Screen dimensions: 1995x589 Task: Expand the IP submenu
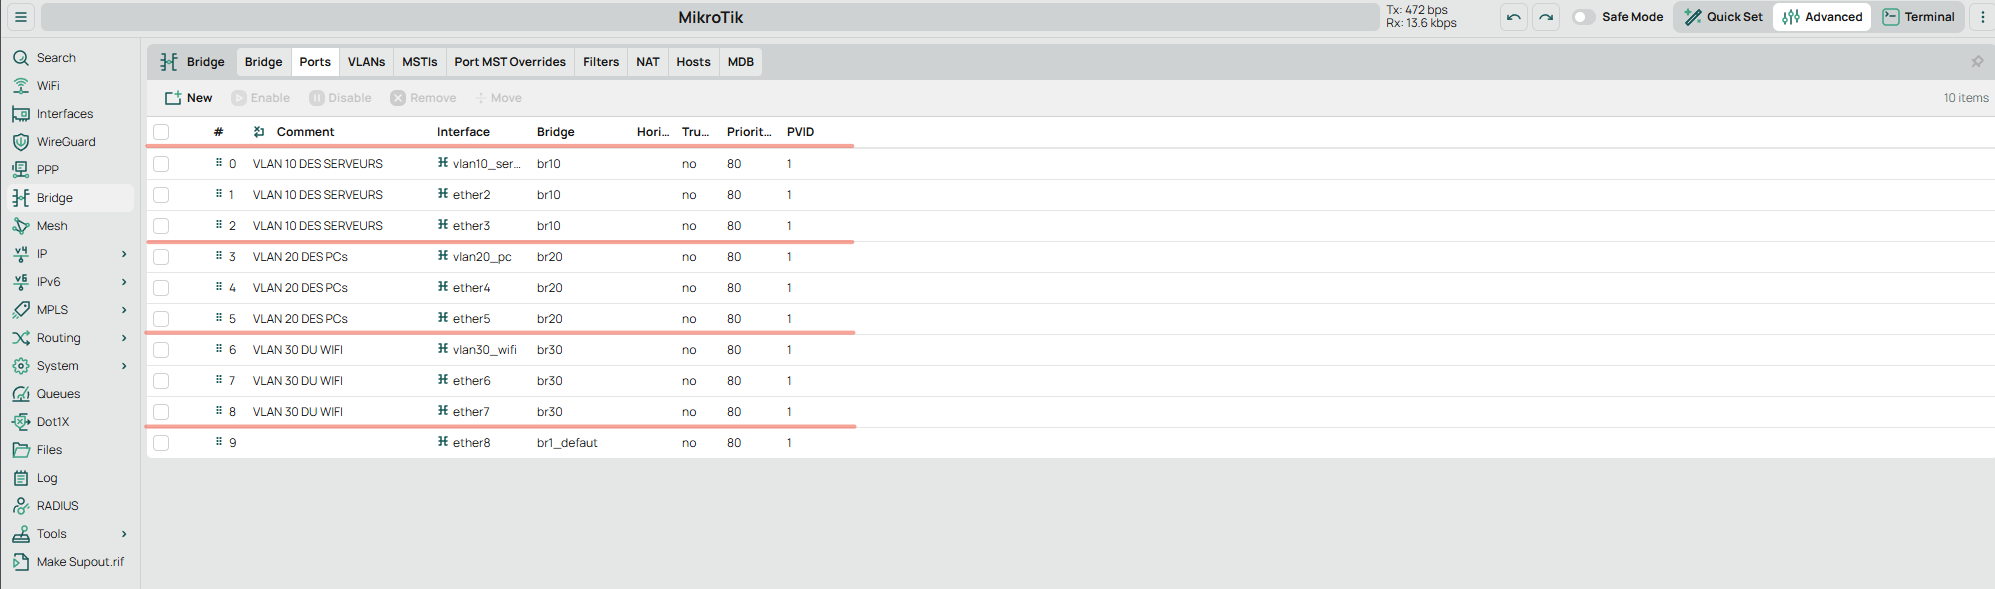click(124, 254)
